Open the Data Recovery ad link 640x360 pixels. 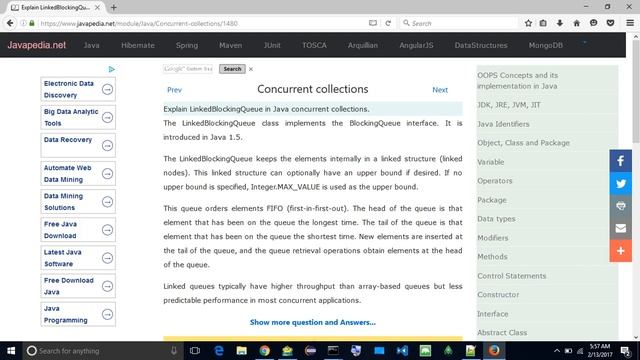[x=78, y=145]
